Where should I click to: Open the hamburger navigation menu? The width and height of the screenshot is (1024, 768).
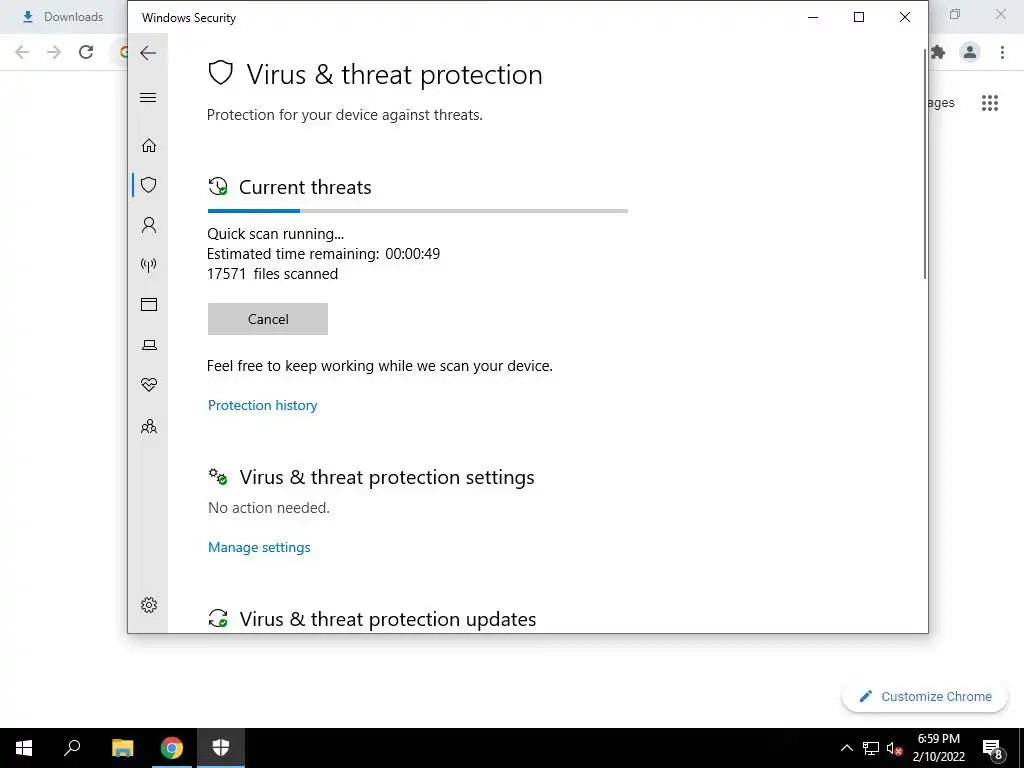[148, 98]
